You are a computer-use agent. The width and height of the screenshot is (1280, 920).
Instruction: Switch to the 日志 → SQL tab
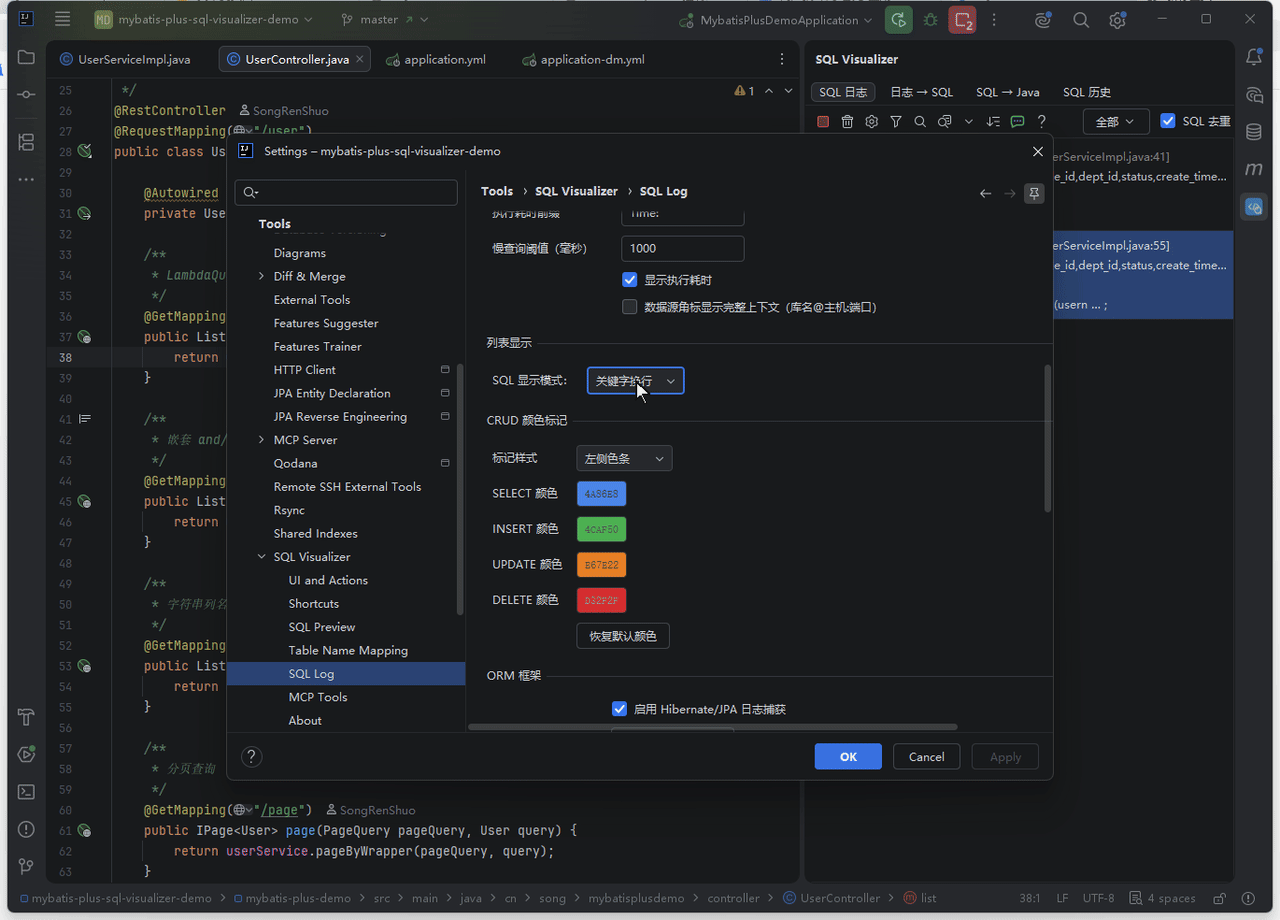pyautogui.click(x=921, y=92)
